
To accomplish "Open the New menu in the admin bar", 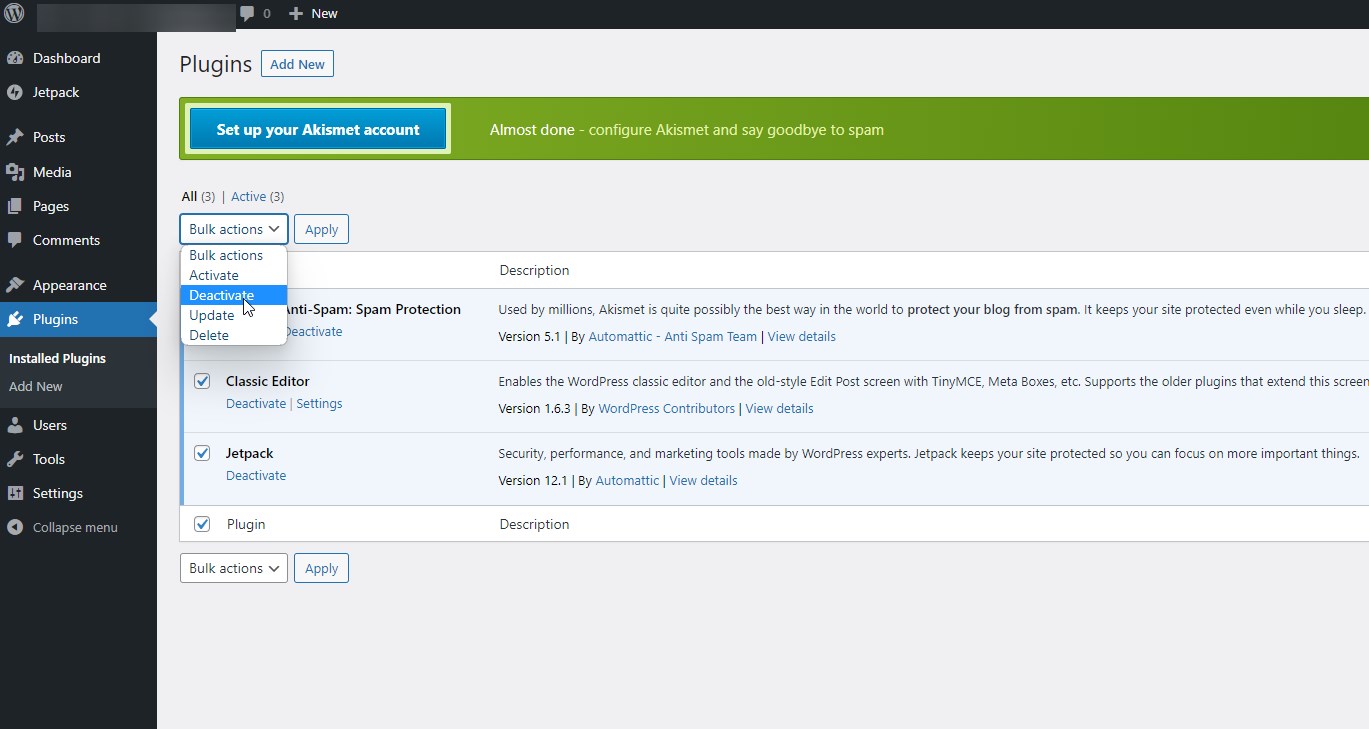I will (313, 13).
